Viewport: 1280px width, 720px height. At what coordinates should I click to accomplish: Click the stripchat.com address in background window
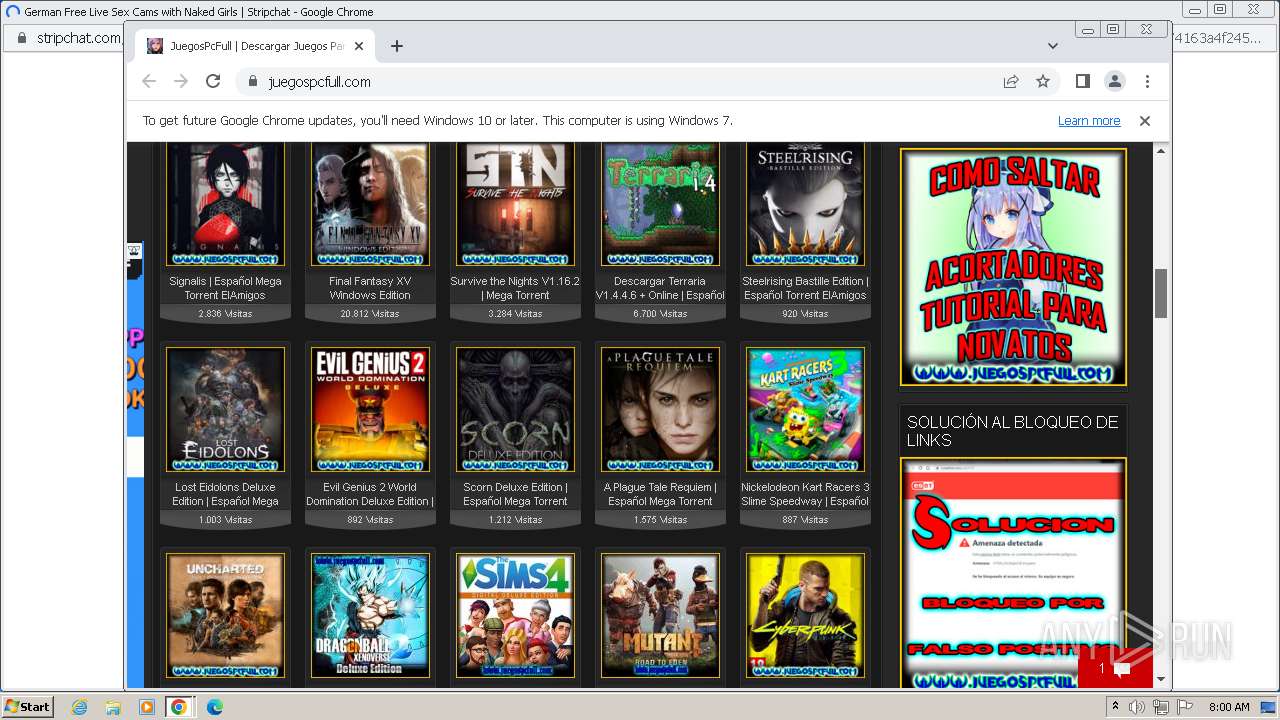pos(78,38)
